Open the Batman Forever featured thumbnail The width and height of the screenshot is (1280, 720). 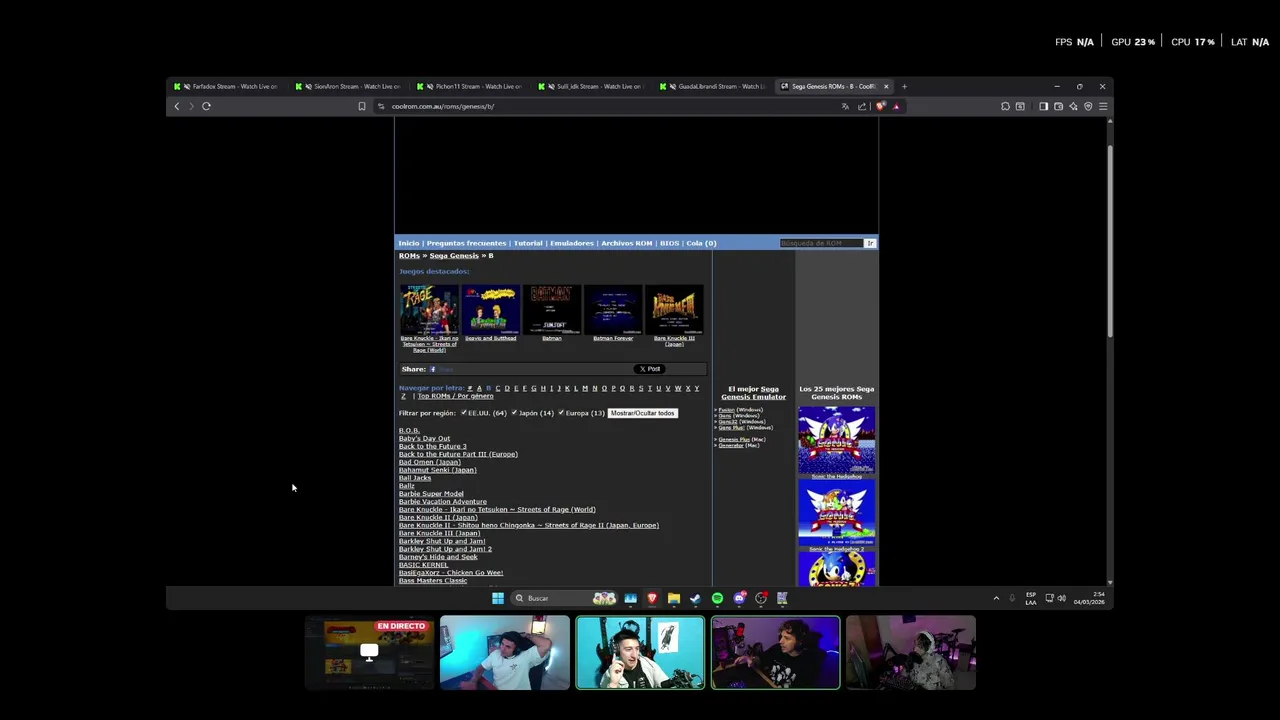tap(613, 310)
